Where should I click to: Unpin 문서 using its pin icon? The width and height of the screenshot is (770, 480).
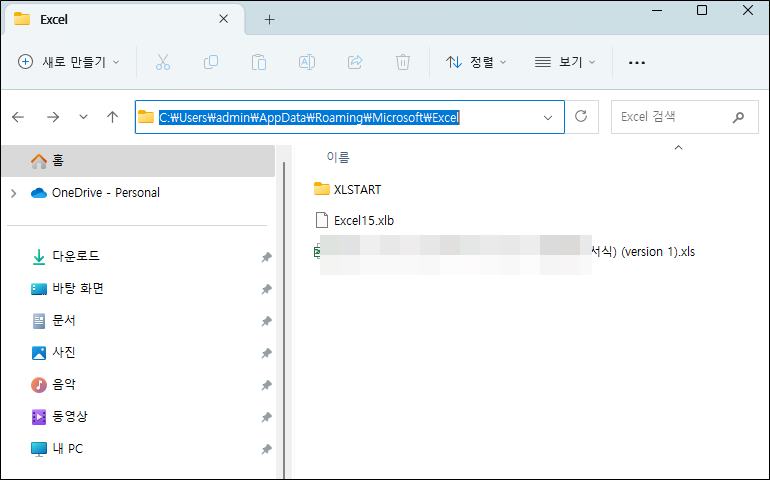[266, 321]
